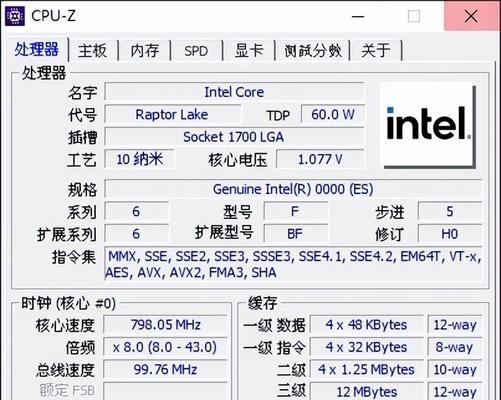Click the instruction set list starting with MMX
This screenshot has height=400, width=501.
(x=293, y=264)
